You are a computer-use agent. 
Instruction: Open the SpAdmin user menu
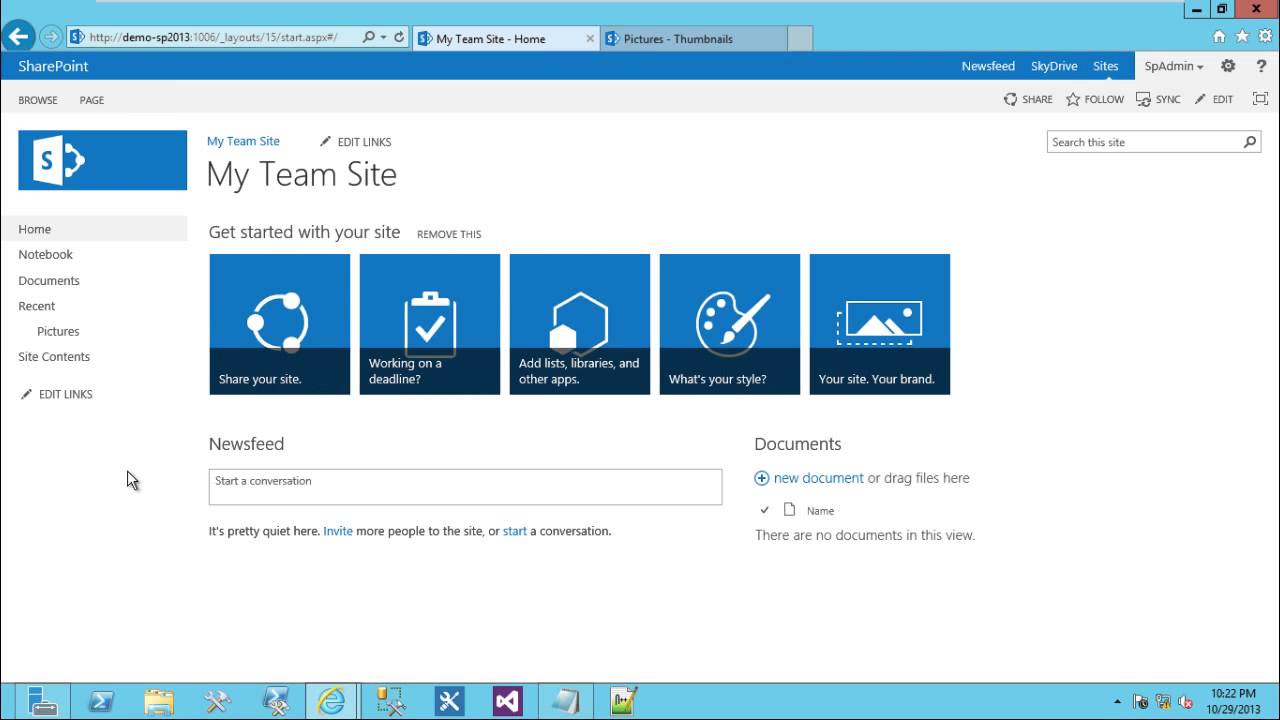1173,66
